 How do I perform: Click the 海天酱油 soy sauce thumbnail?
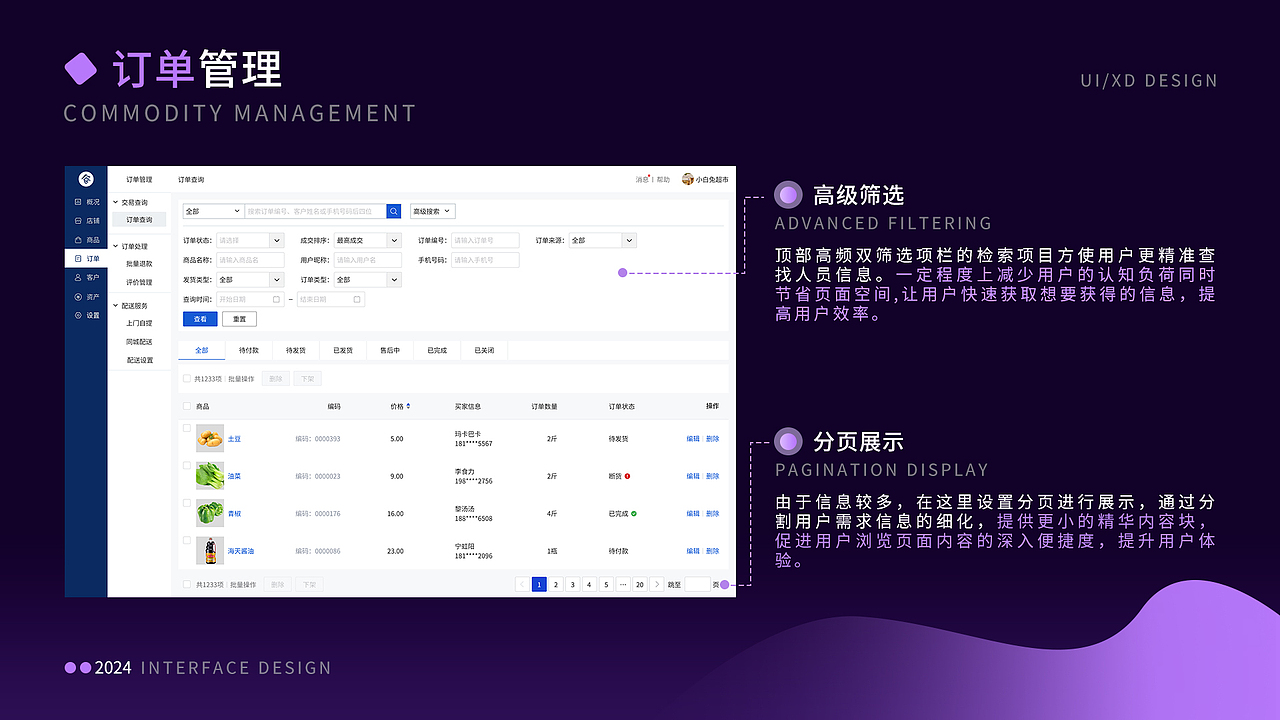pyautogui.click(x=210, y=551)
